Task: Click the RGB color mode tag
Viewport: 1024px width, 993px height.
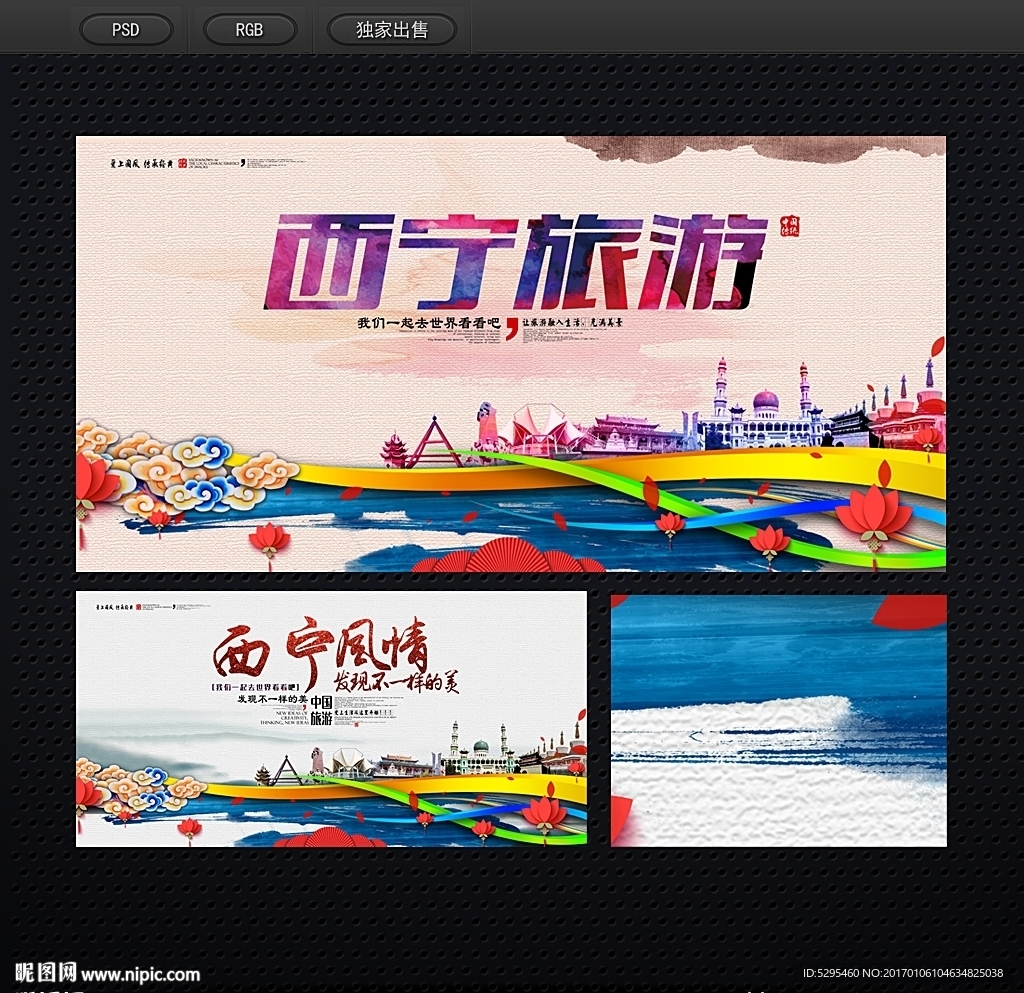Action: [249, 30]
